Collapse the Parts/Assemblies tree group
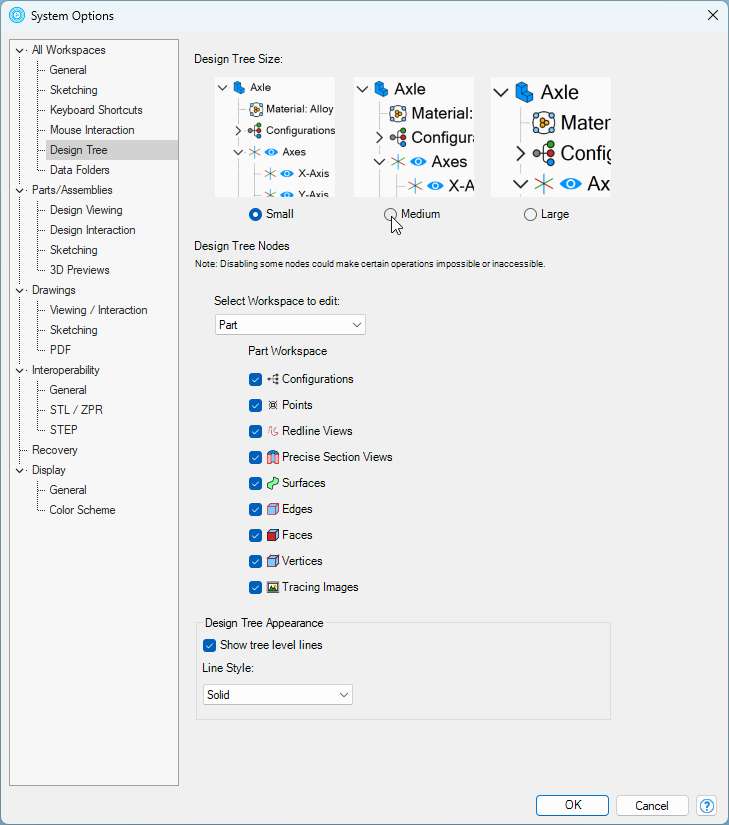 [x=20, y=190]
